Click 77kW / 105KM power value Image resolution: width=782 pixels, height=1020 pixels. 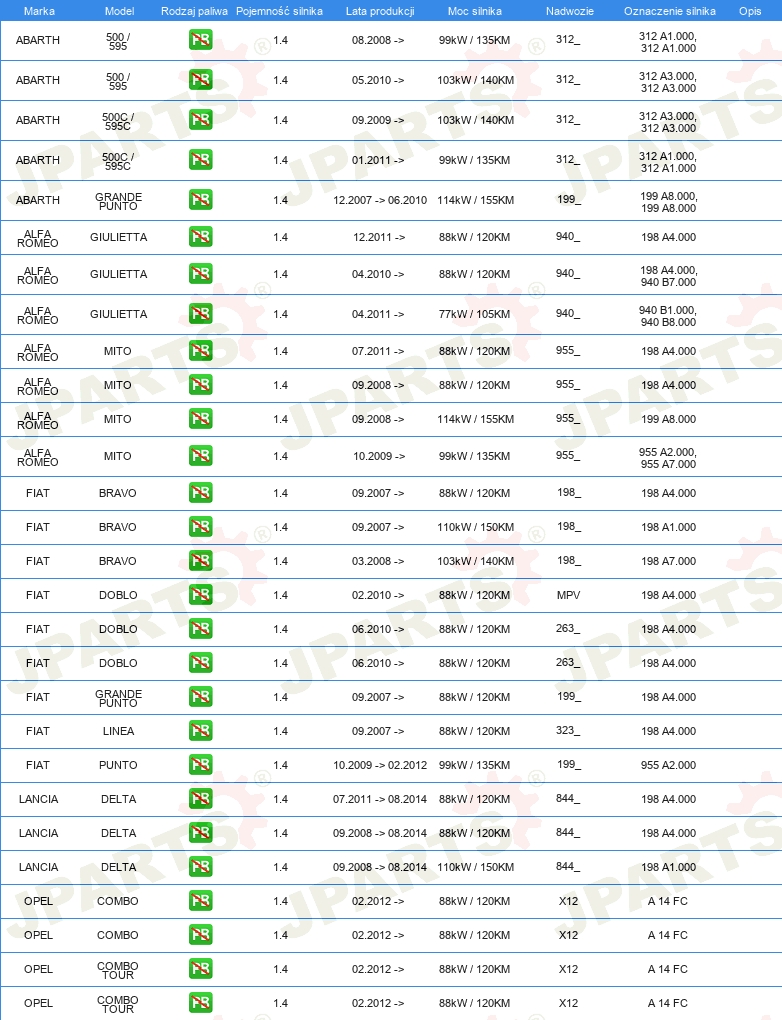(474, 314)
